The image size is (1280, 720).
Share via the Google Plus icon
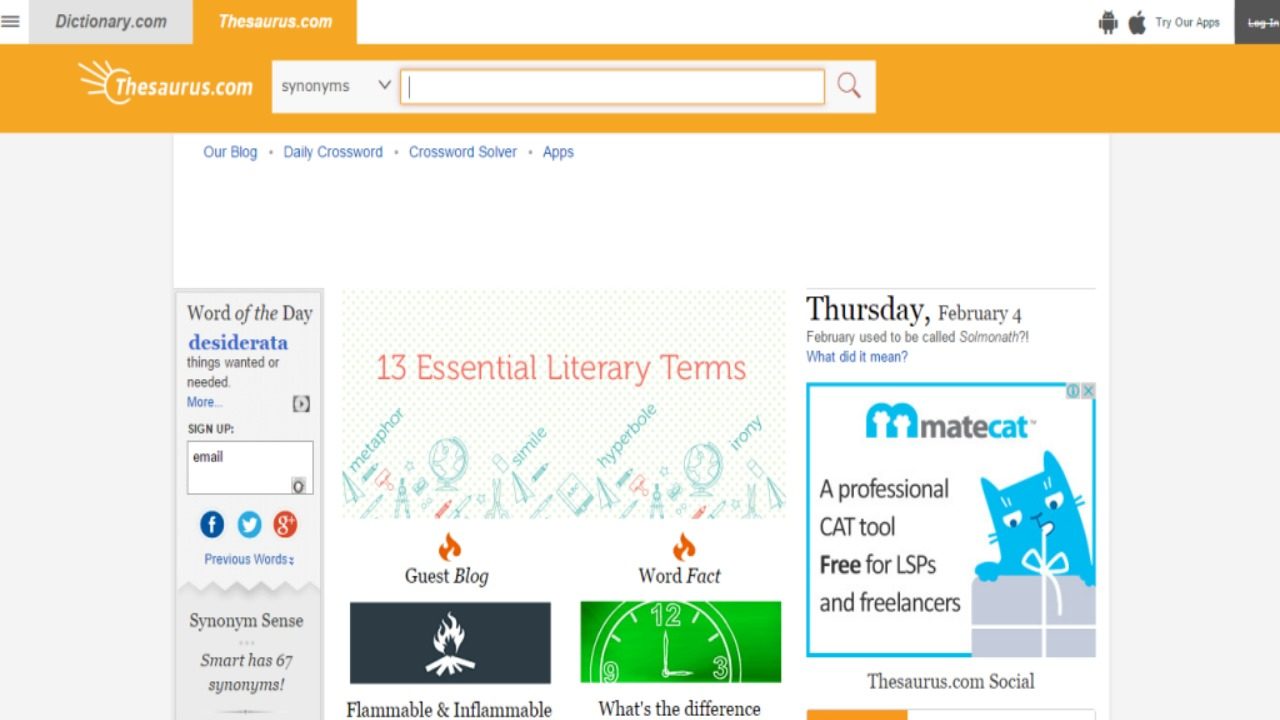pos(286,524)
